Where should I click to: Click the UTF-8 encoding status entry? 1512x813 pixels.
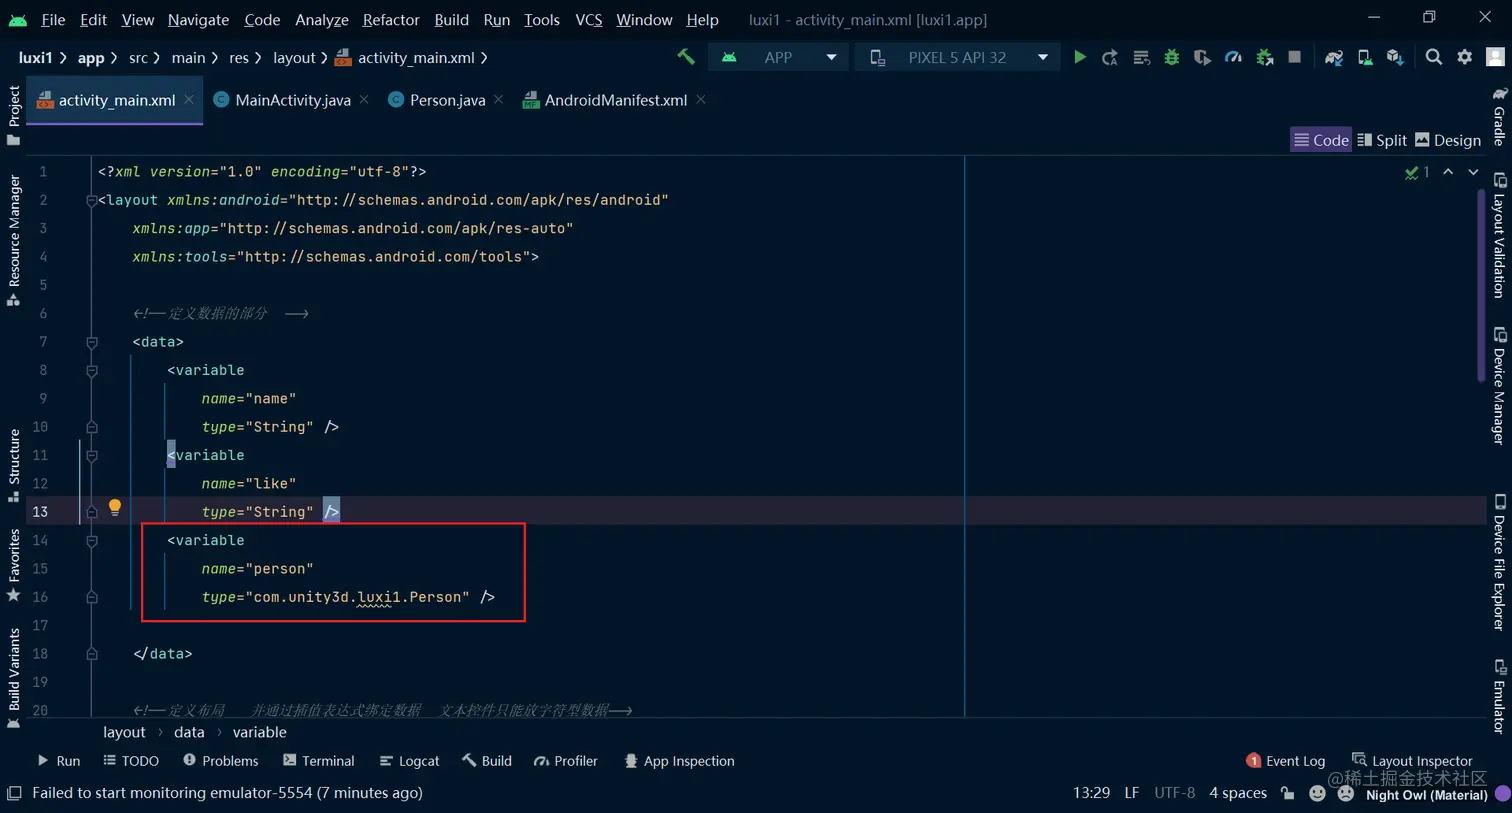[x=1174, y=793]
